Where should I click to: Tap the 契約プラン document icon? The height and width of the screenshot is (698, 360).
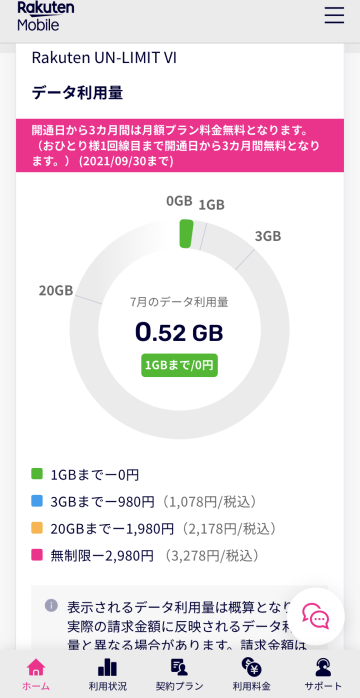[179, 667]
